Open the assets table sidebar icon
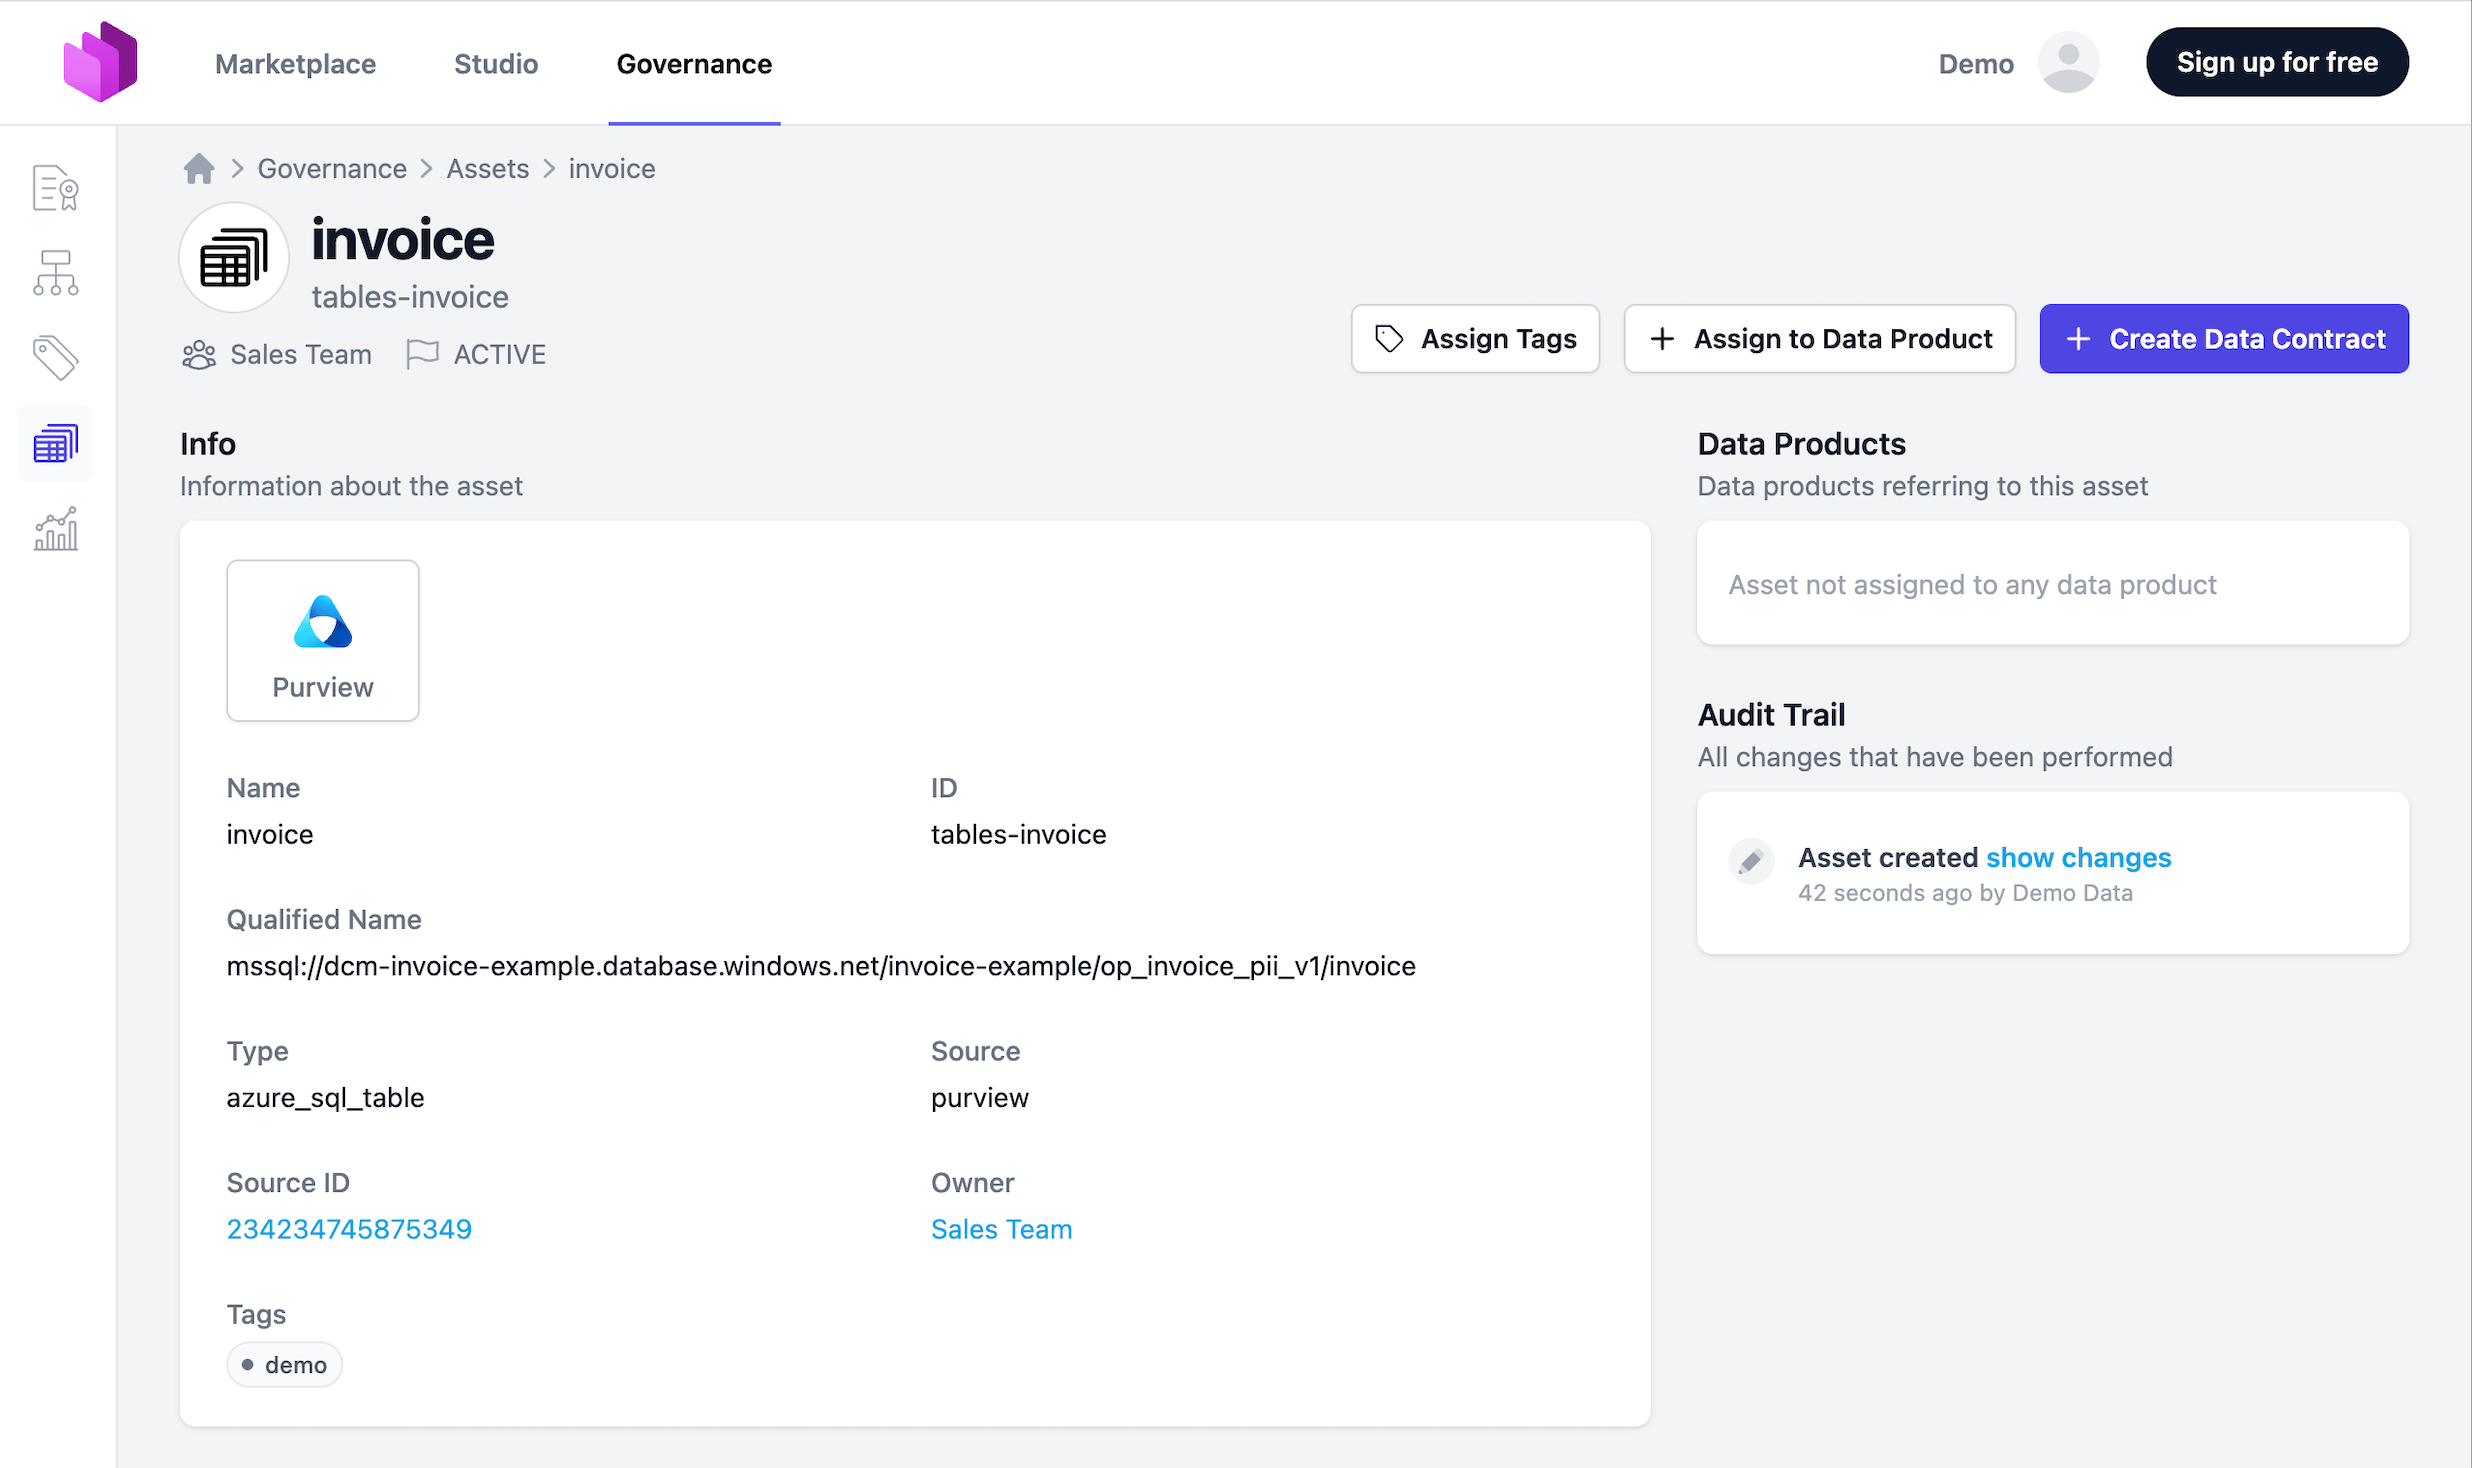Screen dimensions: 2472x1468 [56, 443]
